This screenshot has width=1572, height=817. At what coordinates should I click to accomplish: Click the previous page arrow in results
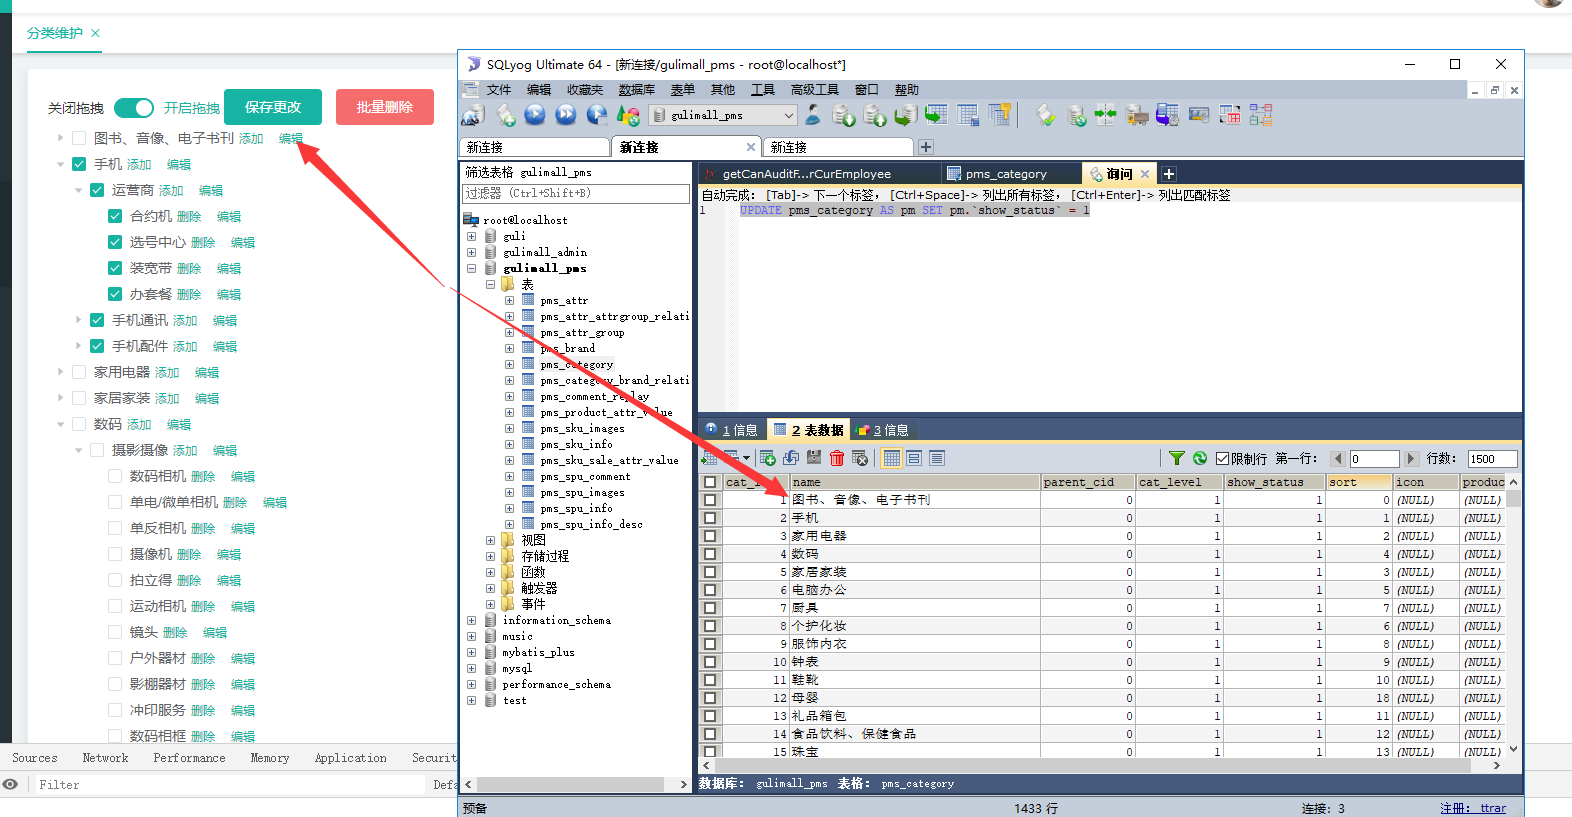tap(1337, 459)
